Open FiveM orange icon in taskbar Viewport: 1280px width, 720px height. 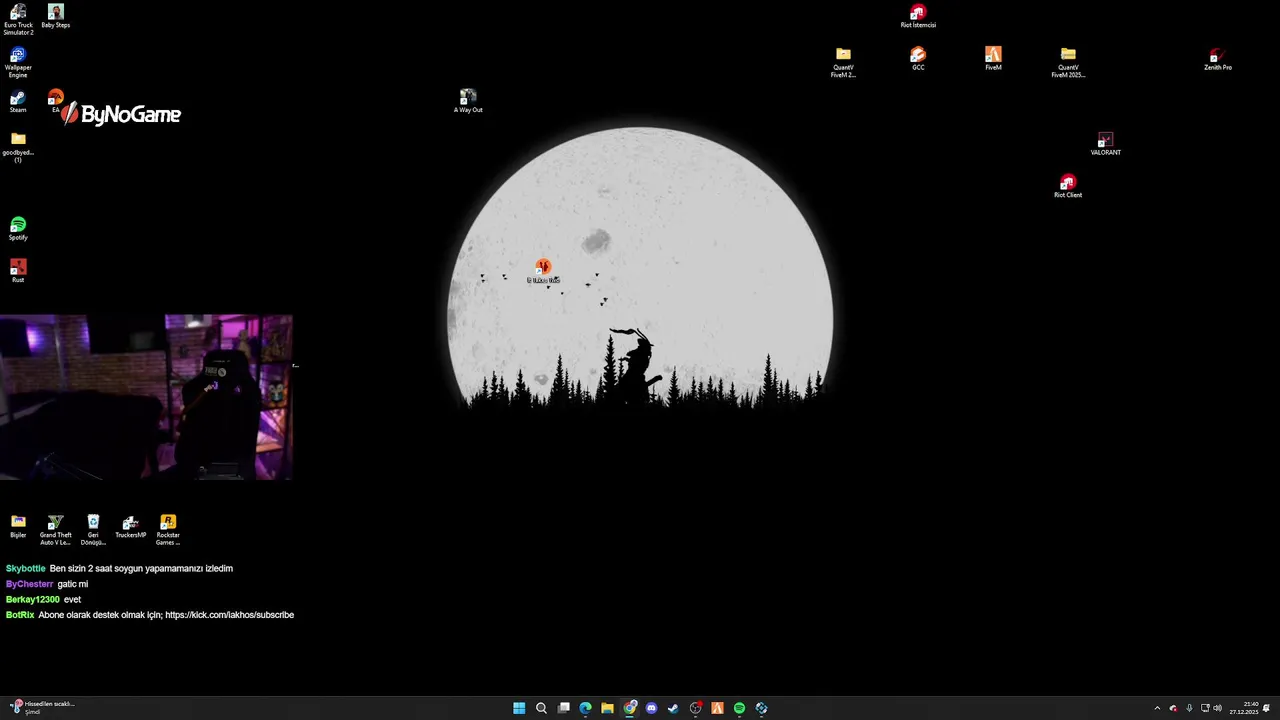coord(717,708)
